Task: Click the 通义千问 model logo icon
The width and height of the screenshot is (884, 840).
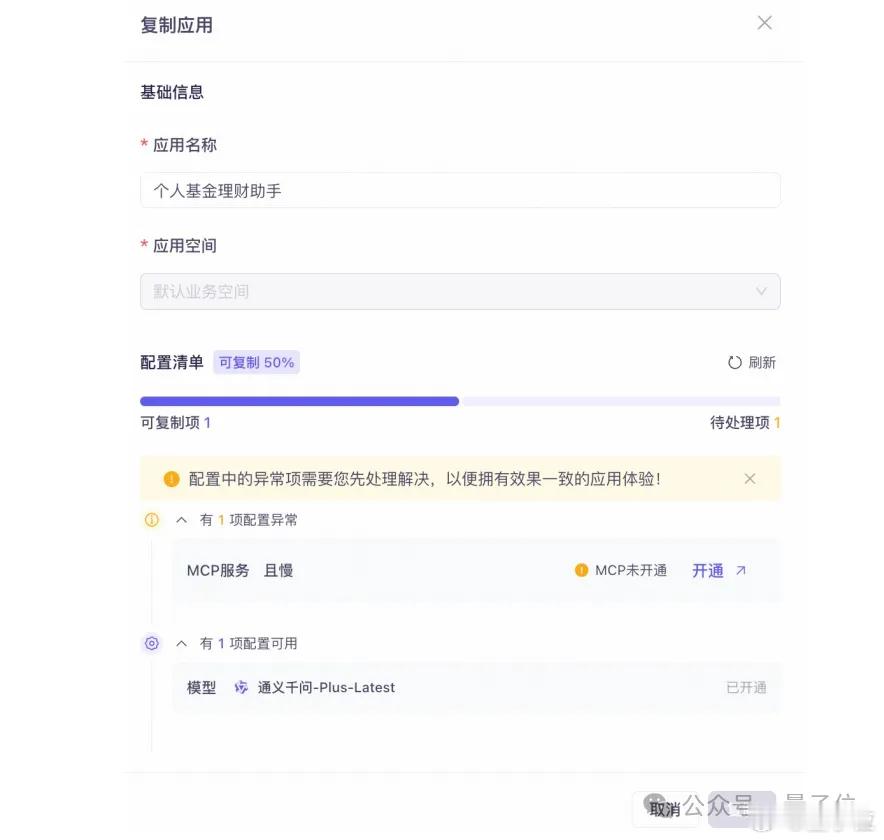Action: coord(241,687)
